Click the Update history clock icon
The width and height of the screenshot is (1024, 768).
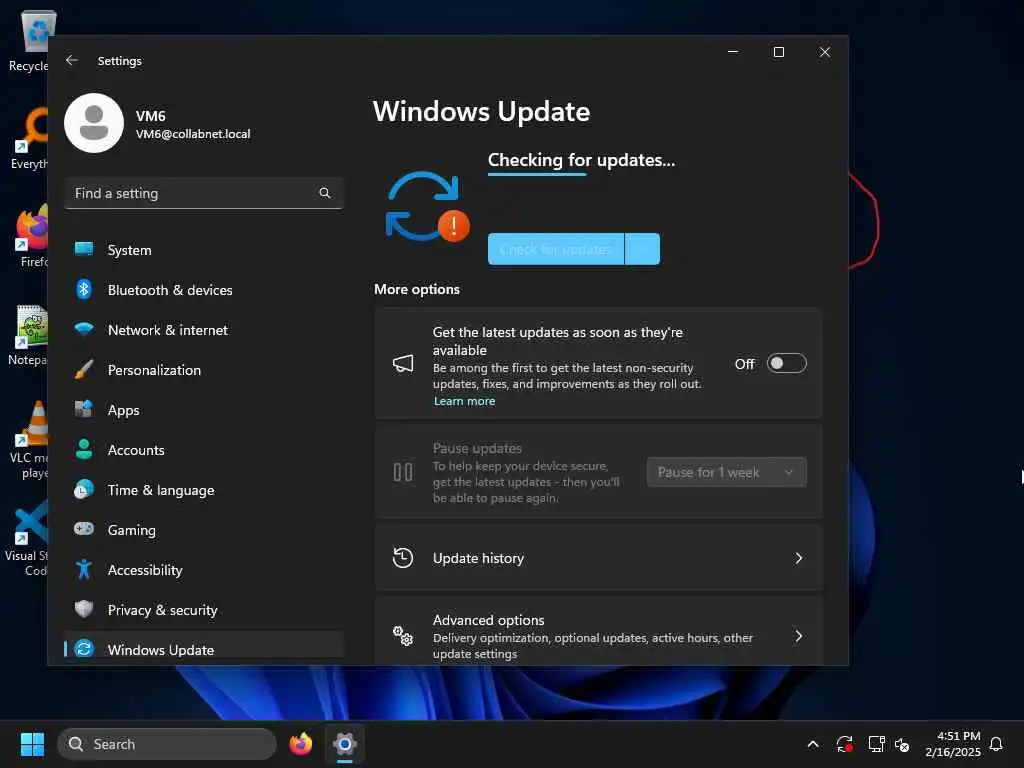coord(403,558)
